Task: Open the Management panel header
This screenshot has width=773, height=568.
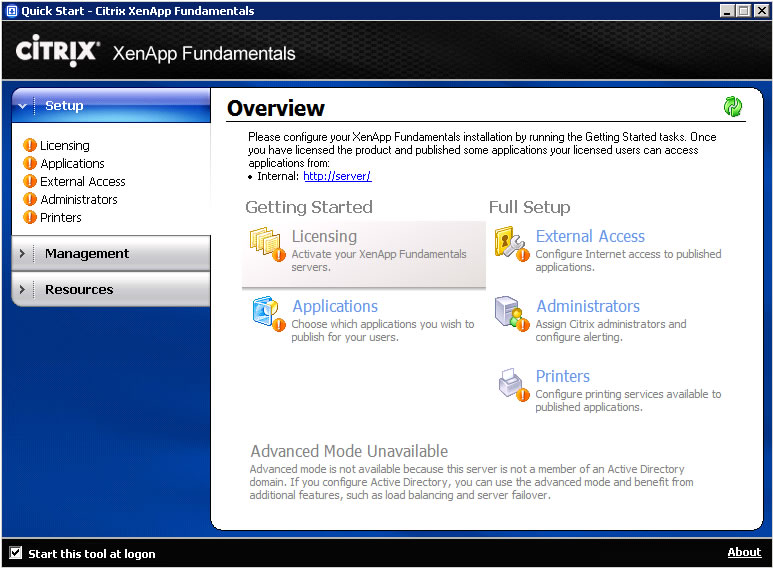Action: [111, 253]
